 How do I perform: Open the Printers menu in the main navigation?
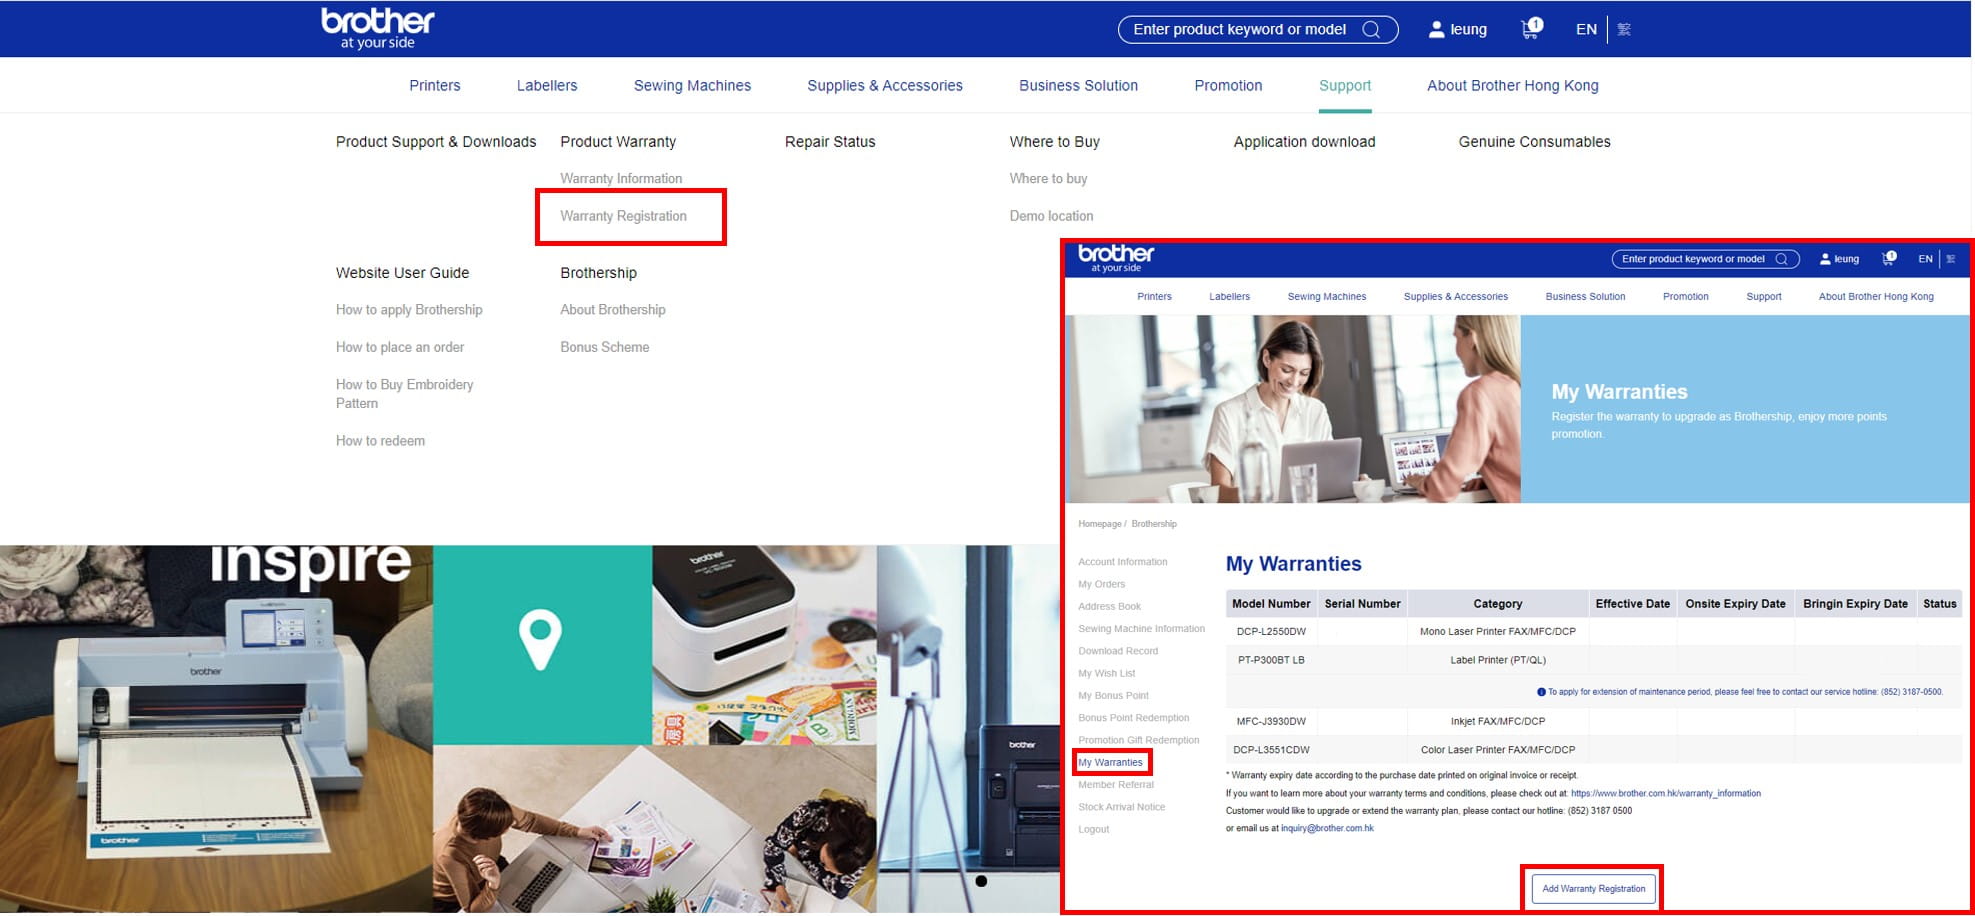(x=434, y=86)
